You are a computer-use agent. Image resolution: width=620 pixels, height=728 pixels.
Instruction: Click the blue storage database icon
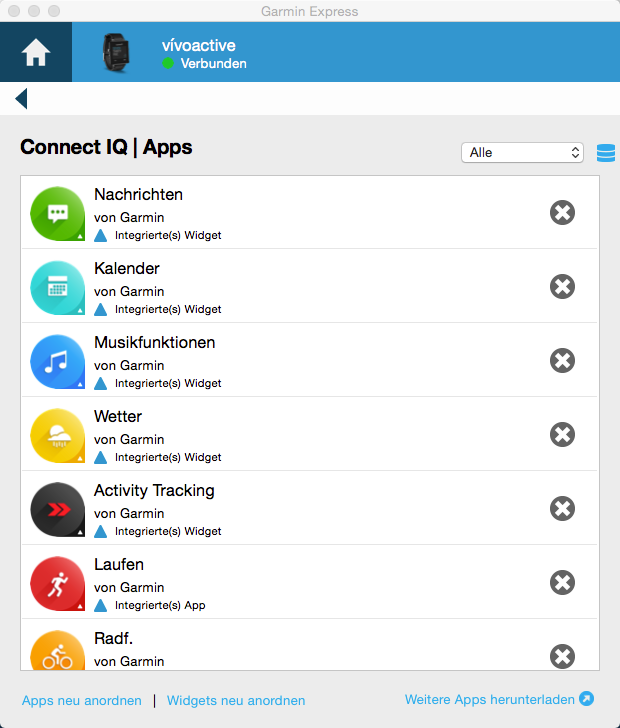[605, 152]
